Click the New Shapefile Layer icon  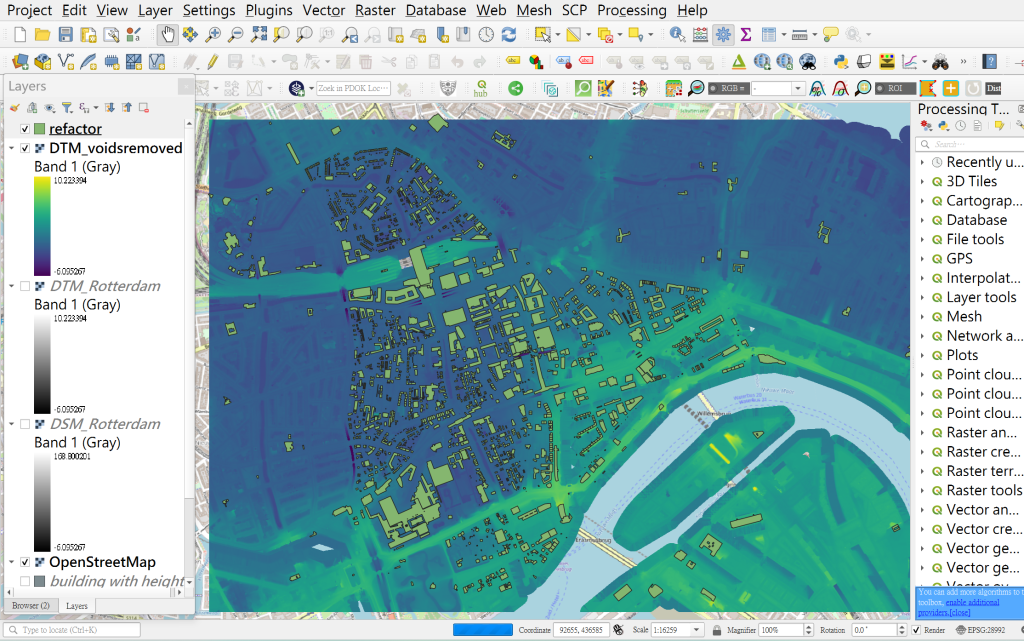click(65, 62)
